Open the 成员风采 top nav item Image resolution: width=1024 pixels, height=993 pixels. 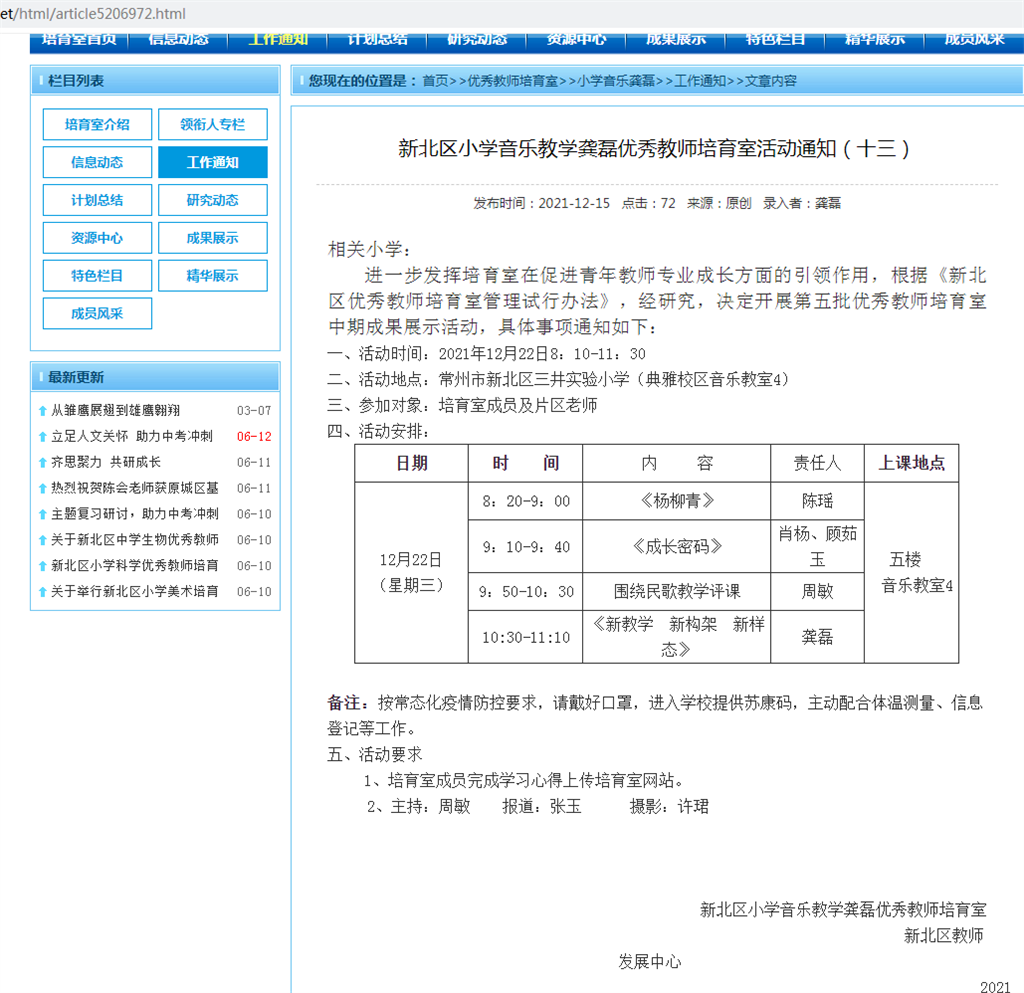pos(974,40)
